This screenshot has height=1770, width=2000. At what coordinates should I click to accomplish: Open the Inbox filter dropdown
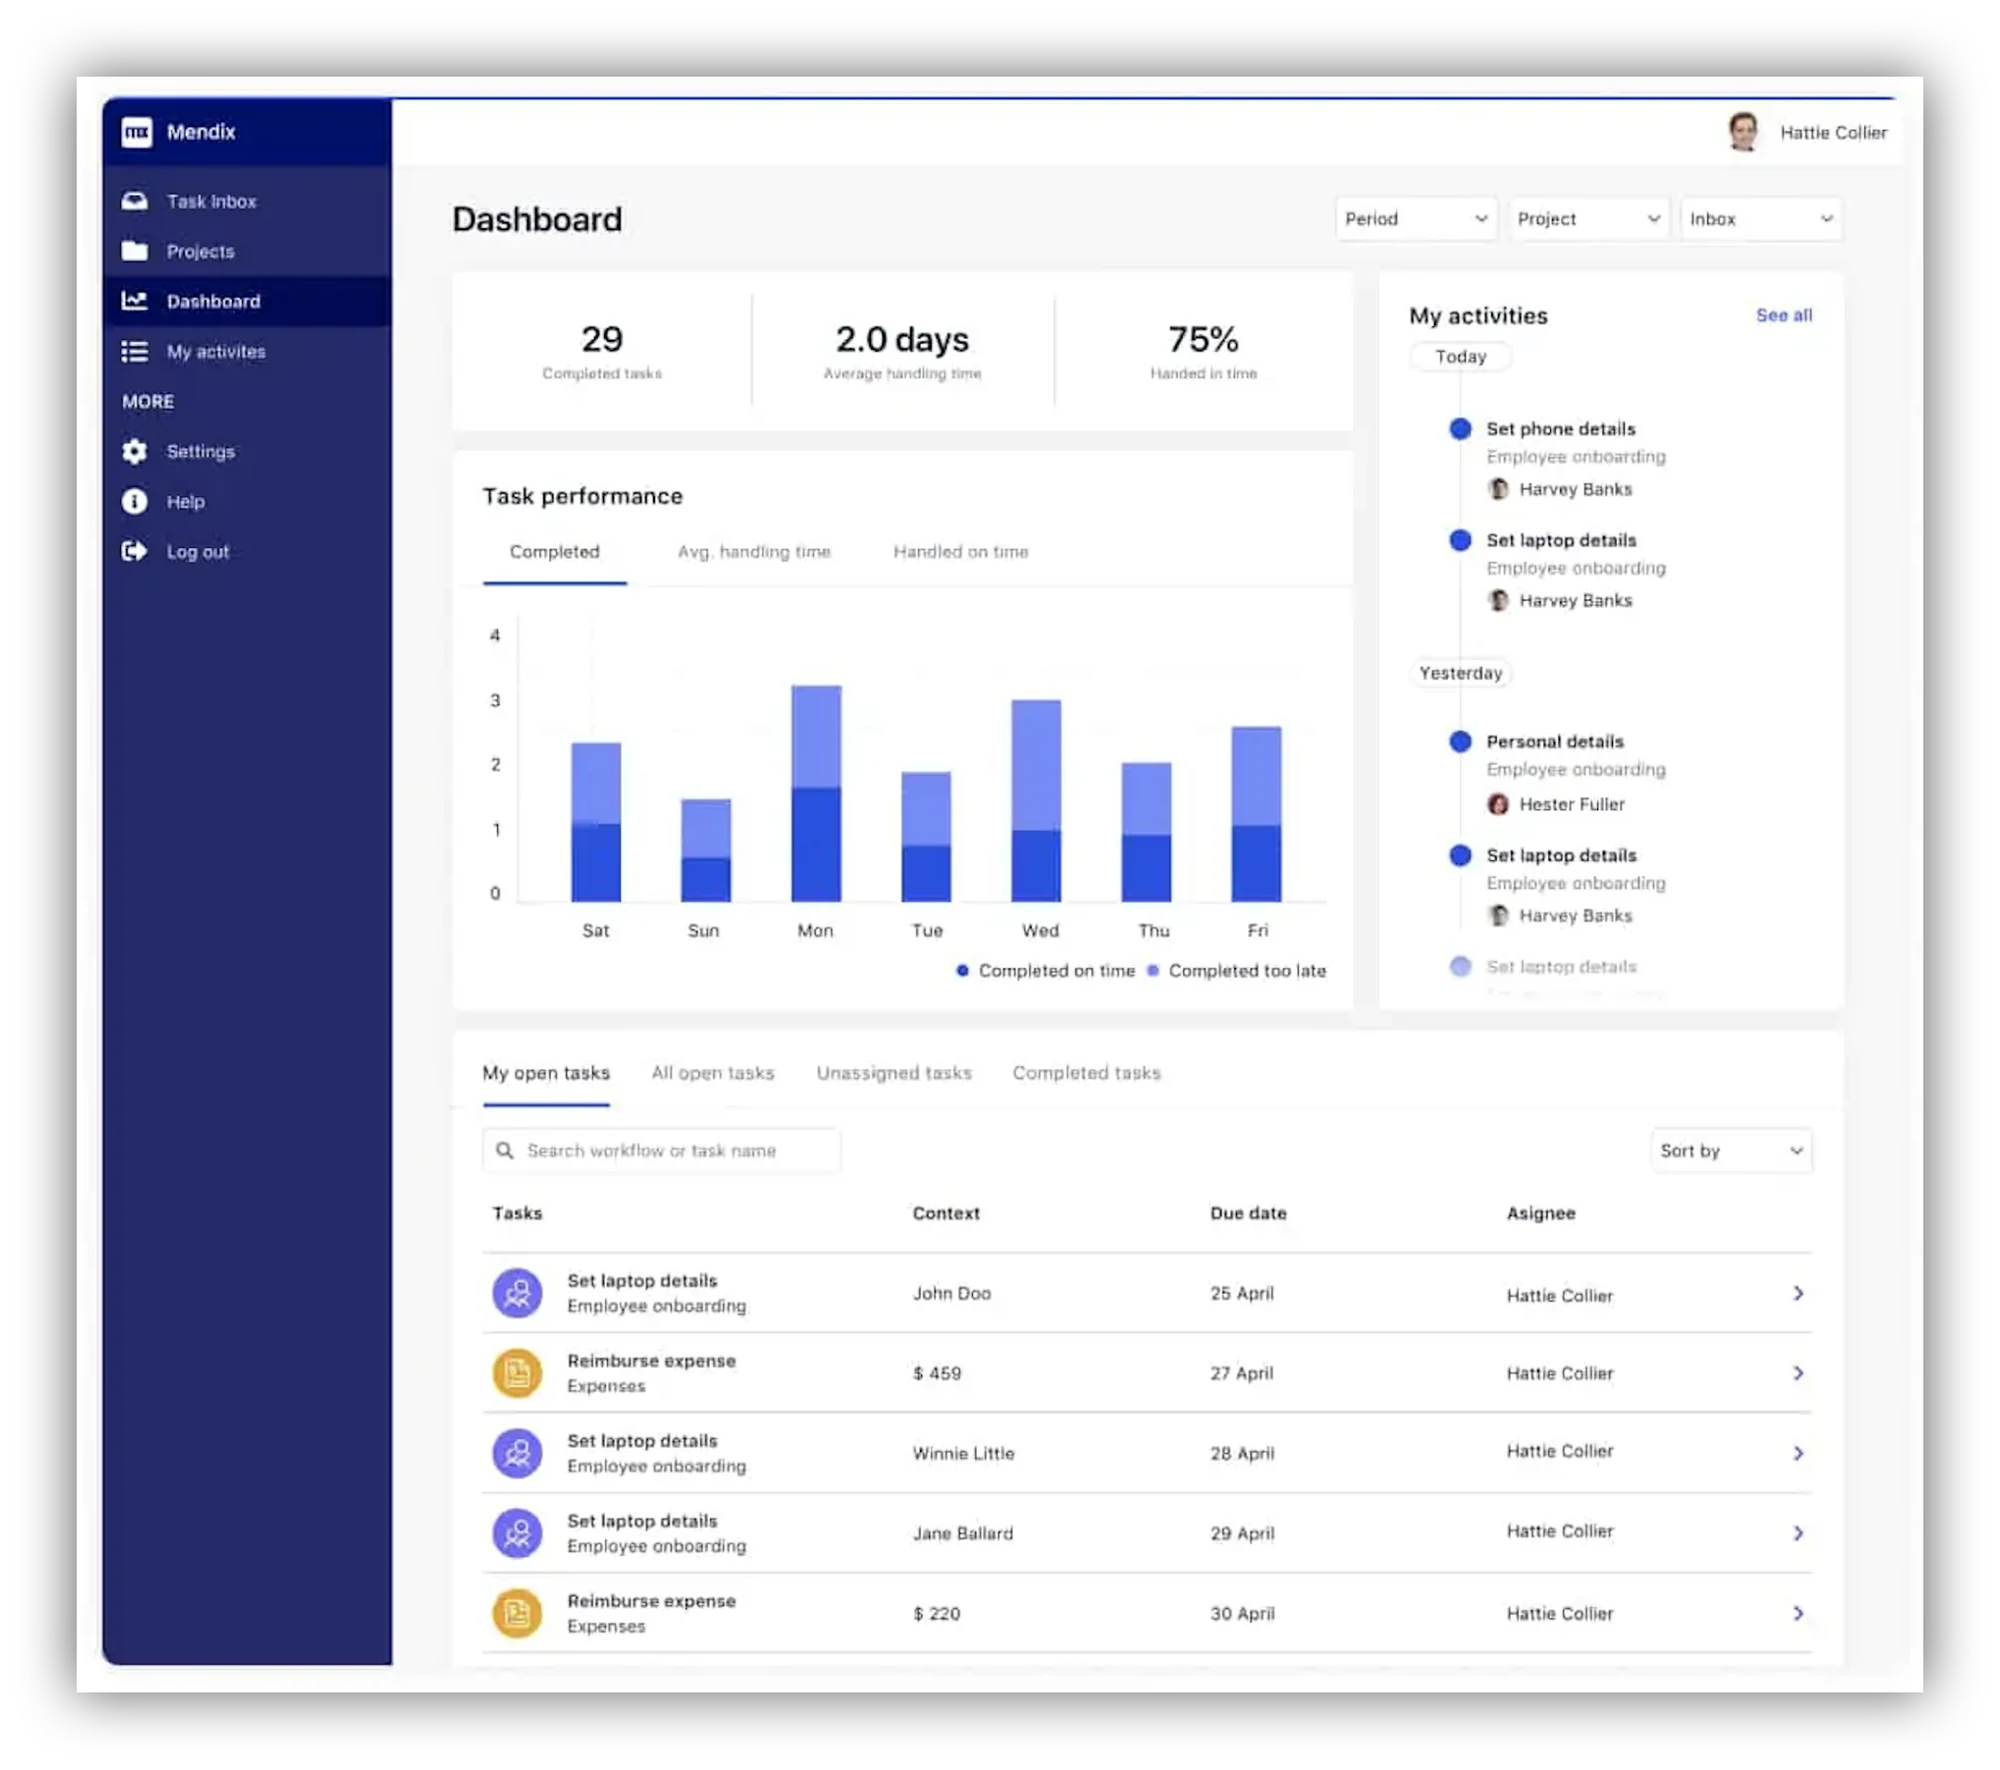(1761, 219)
